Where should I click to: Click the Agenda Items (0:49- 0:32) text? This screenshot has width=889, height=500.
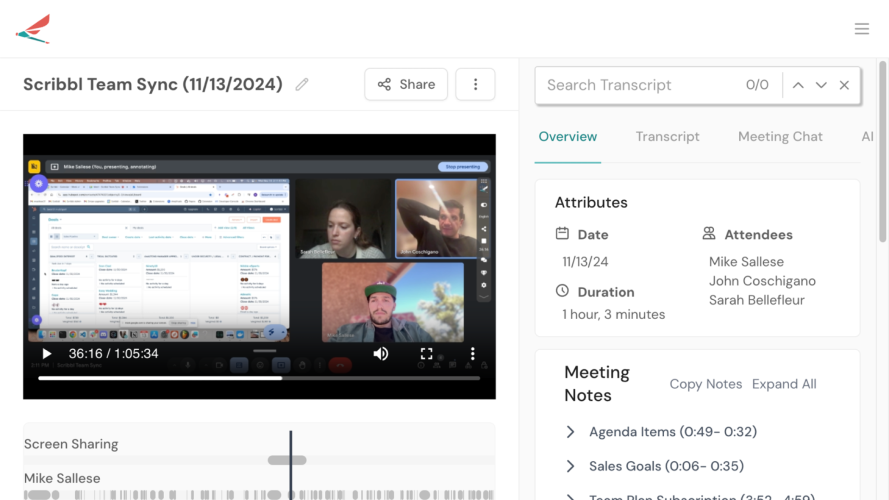[673, 432]
